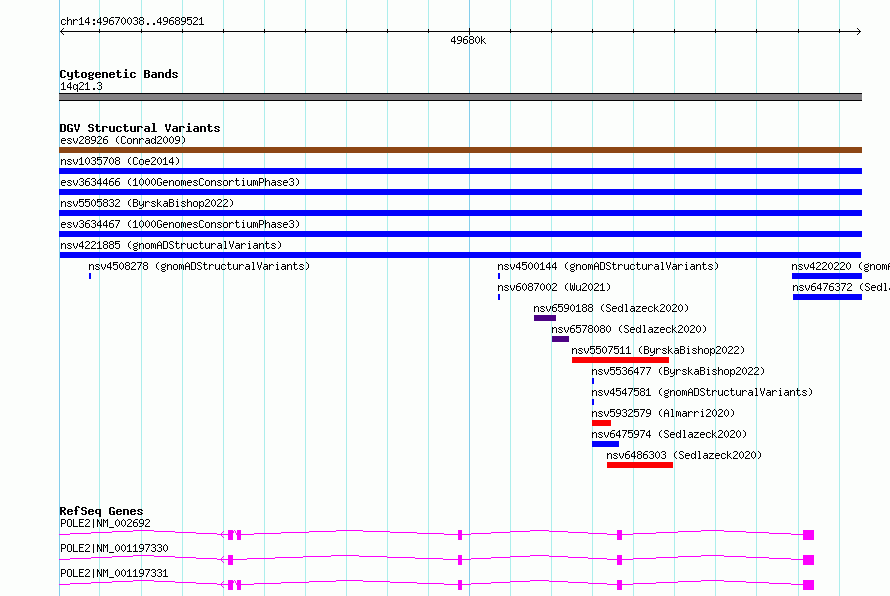Click the nsv5505832 blue variant bar
The image size is (890, 596).
tap(460, 213)
